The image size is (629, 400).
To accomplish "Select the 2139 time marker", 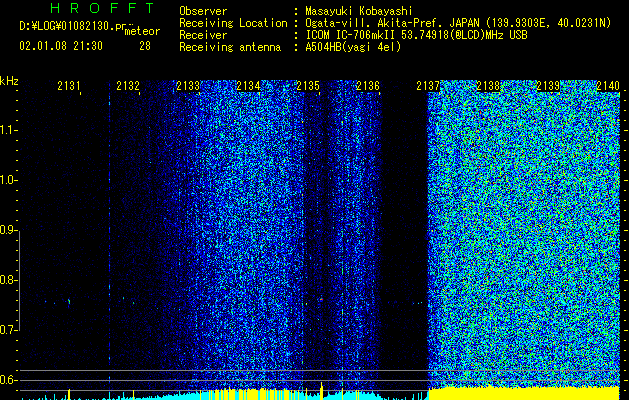I will click(548, 86).
